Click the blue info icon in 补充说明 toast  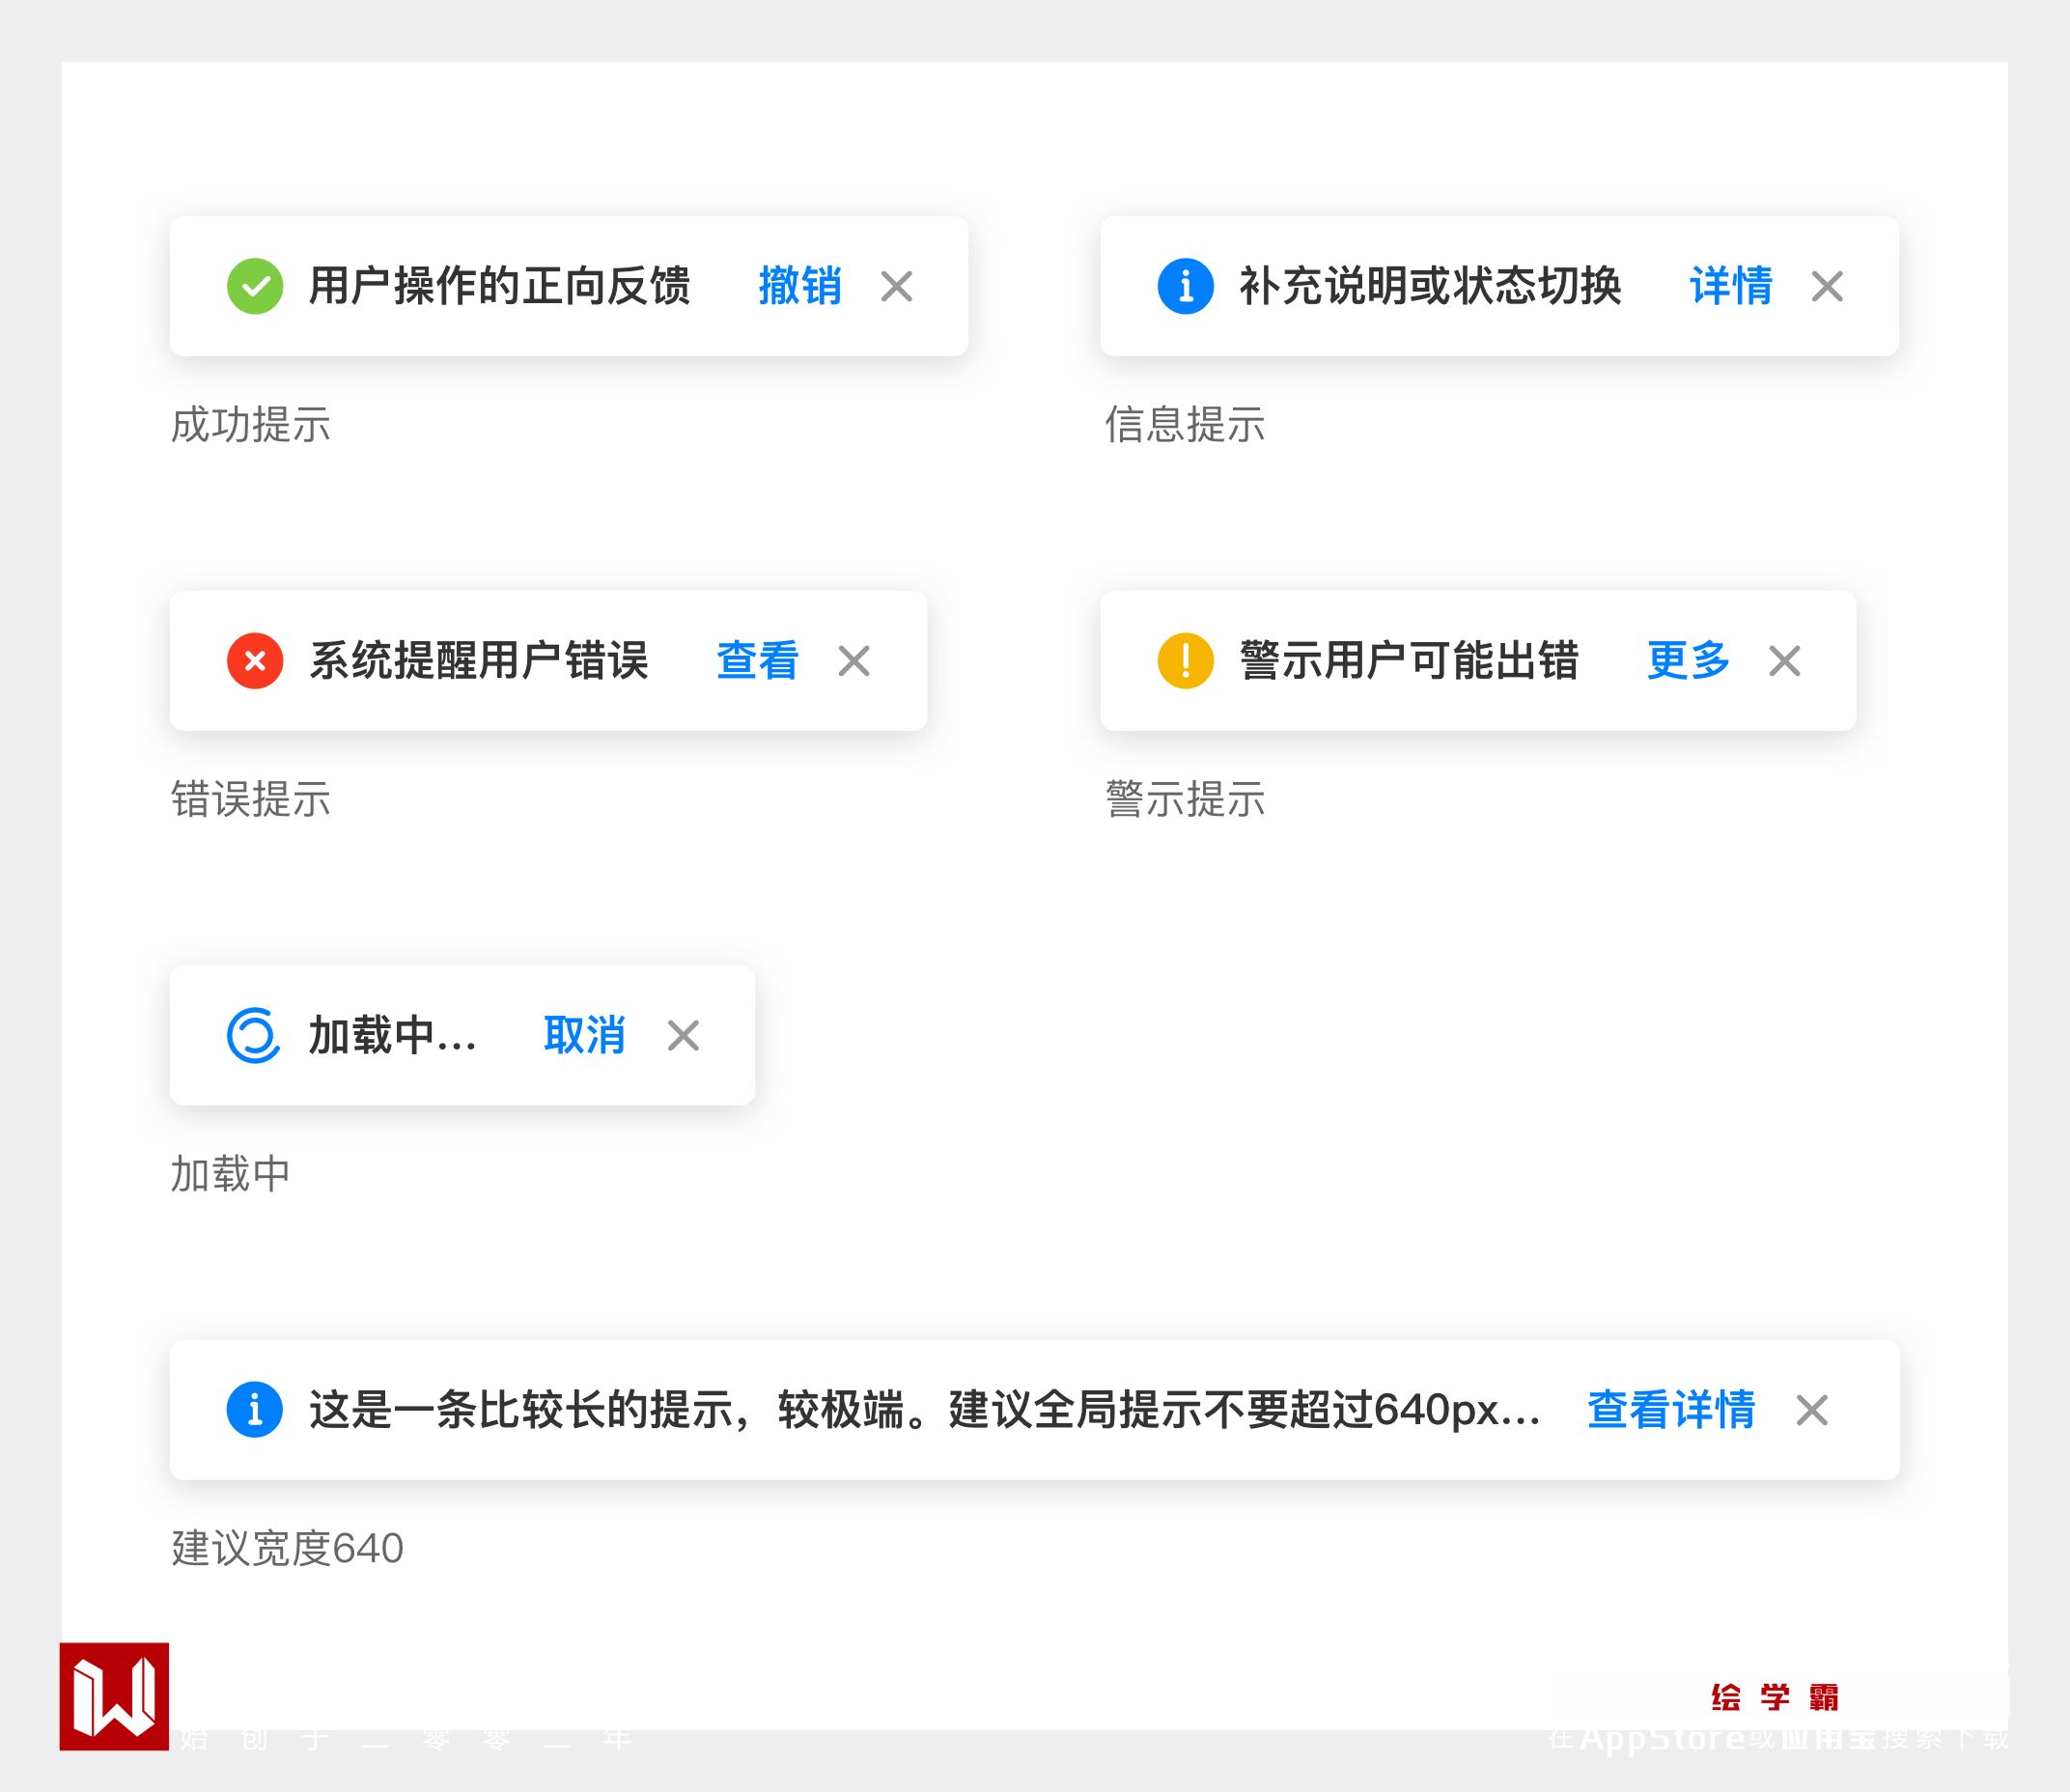click(1185, 286)
